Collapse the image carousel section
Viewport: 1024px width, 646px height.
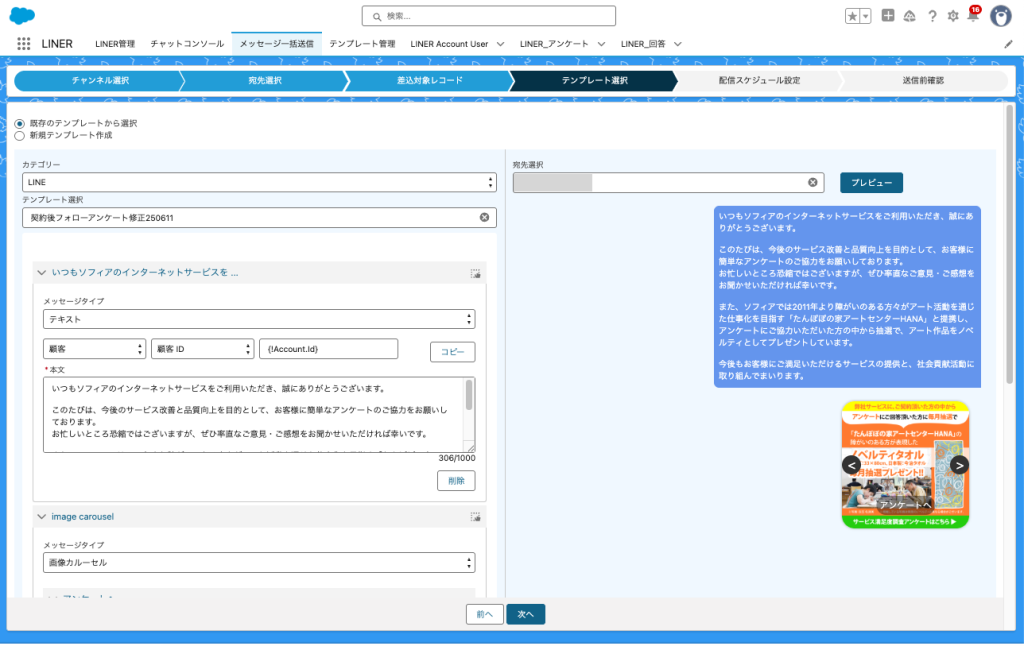tap(42, 517)
